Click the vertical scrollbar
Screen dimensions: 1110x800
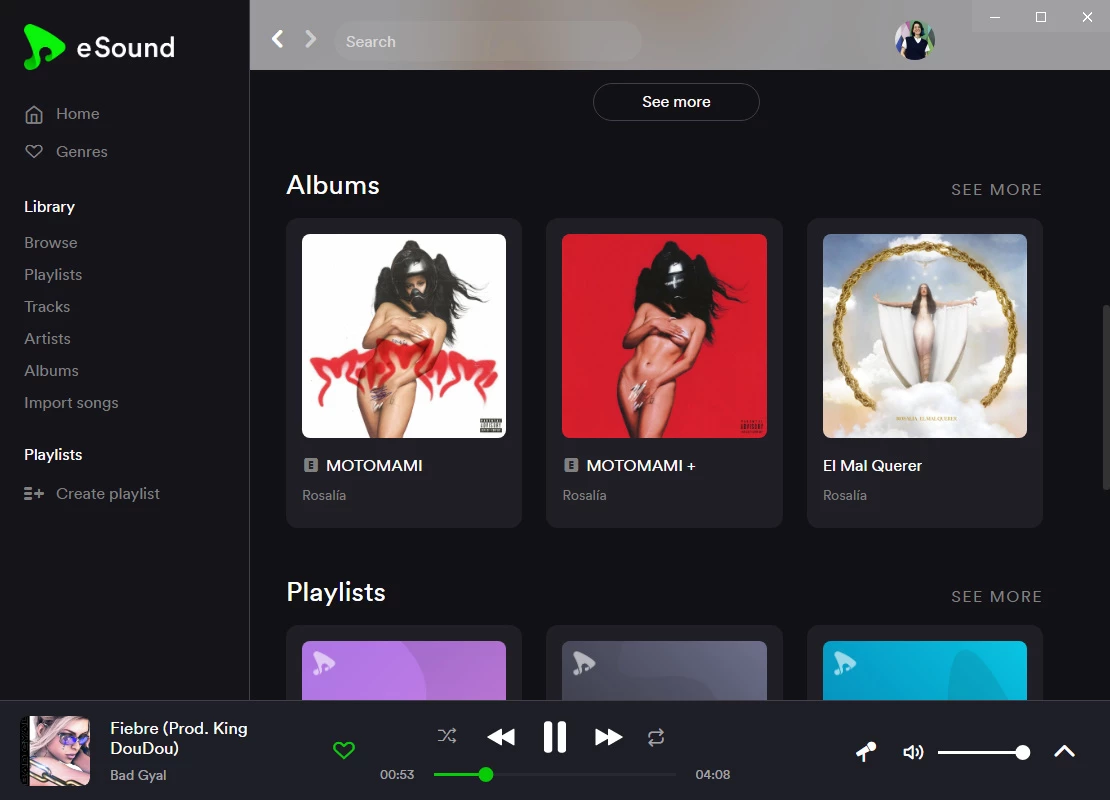tap(1106, 397)
